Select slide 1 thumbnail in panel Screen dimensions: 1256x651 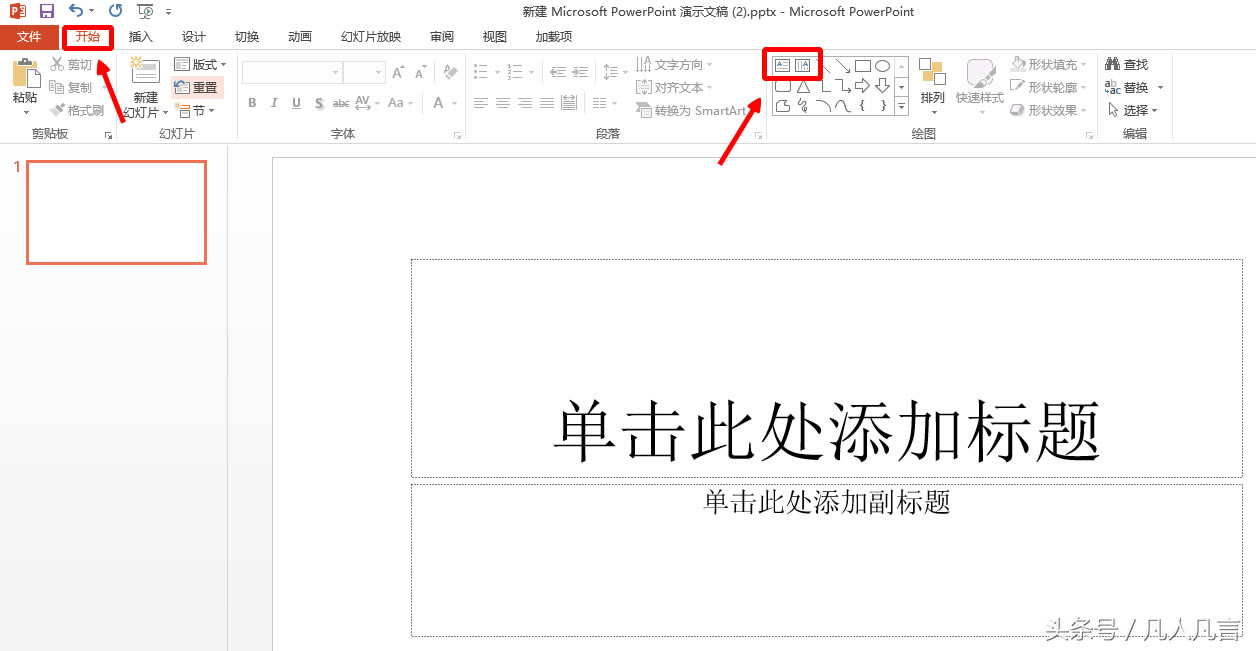coord(116,212)
